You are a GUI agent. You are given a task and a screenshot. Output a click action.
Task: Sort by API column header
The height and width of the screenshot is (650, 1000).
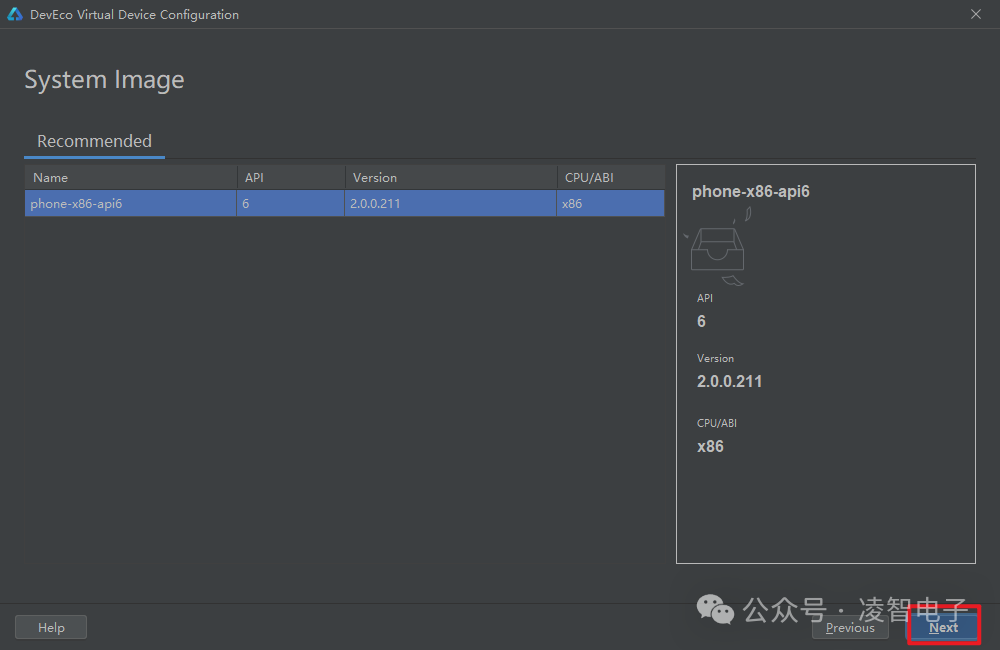pos(291,177)
